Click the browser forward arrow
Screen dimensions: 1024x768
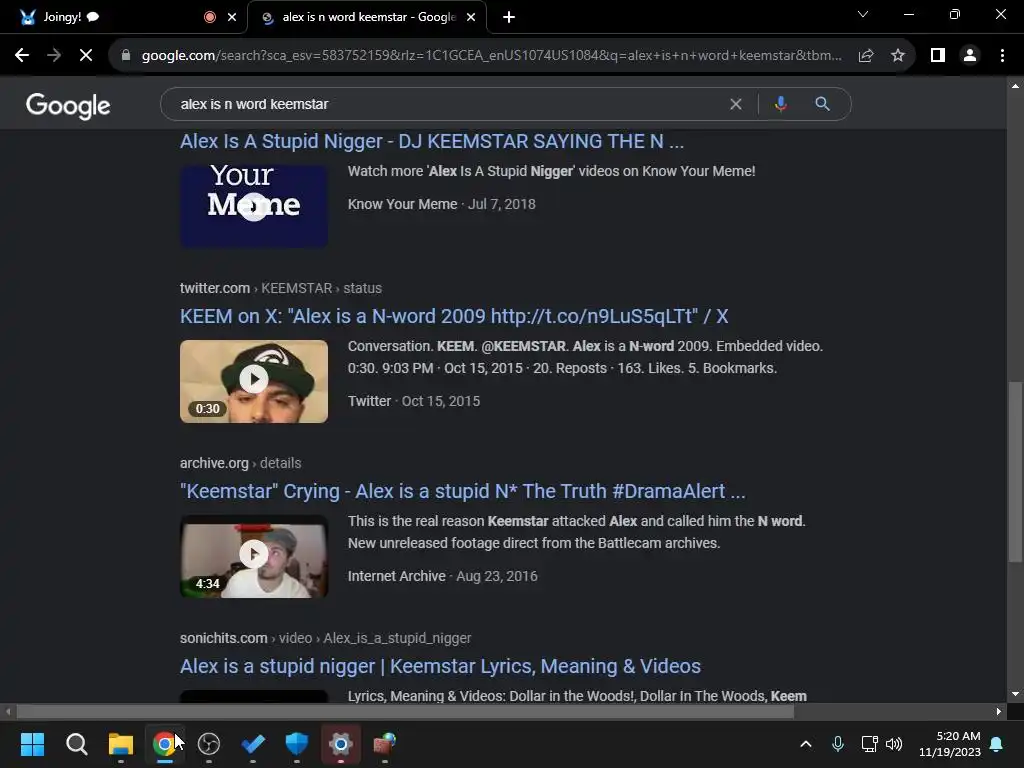pyautogui.click(x=54, y=56)
